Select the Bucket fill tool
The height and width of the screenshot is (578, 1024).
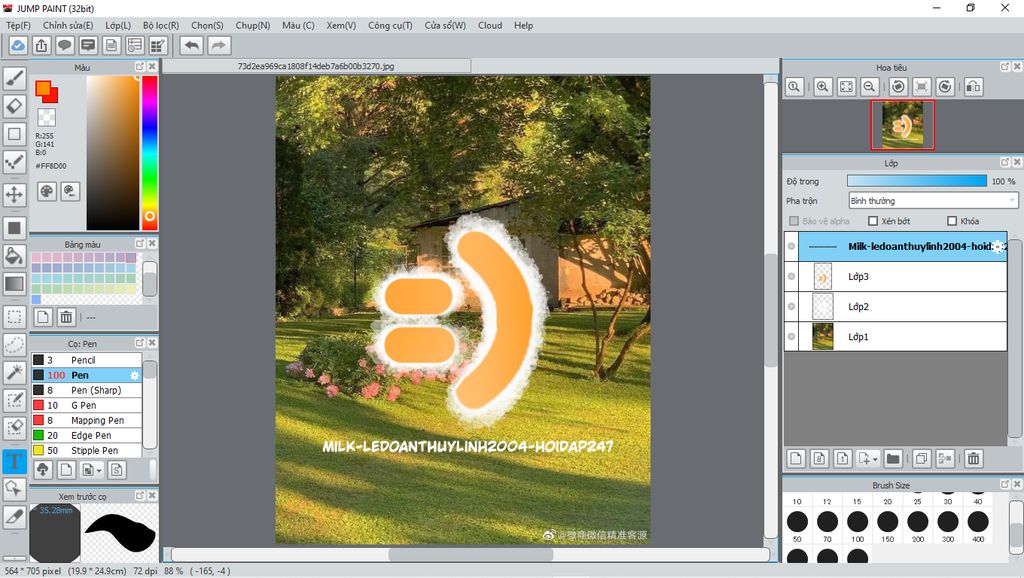point(14,255)
